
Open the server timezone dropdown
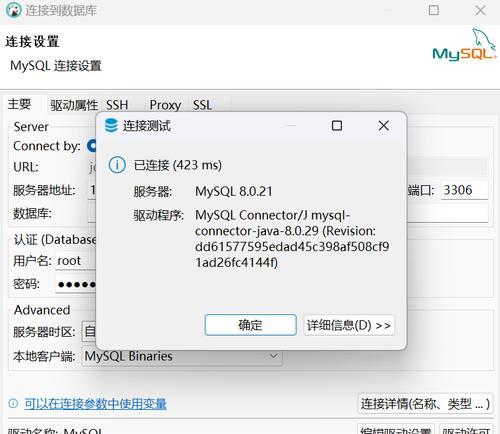click(89, 332)
